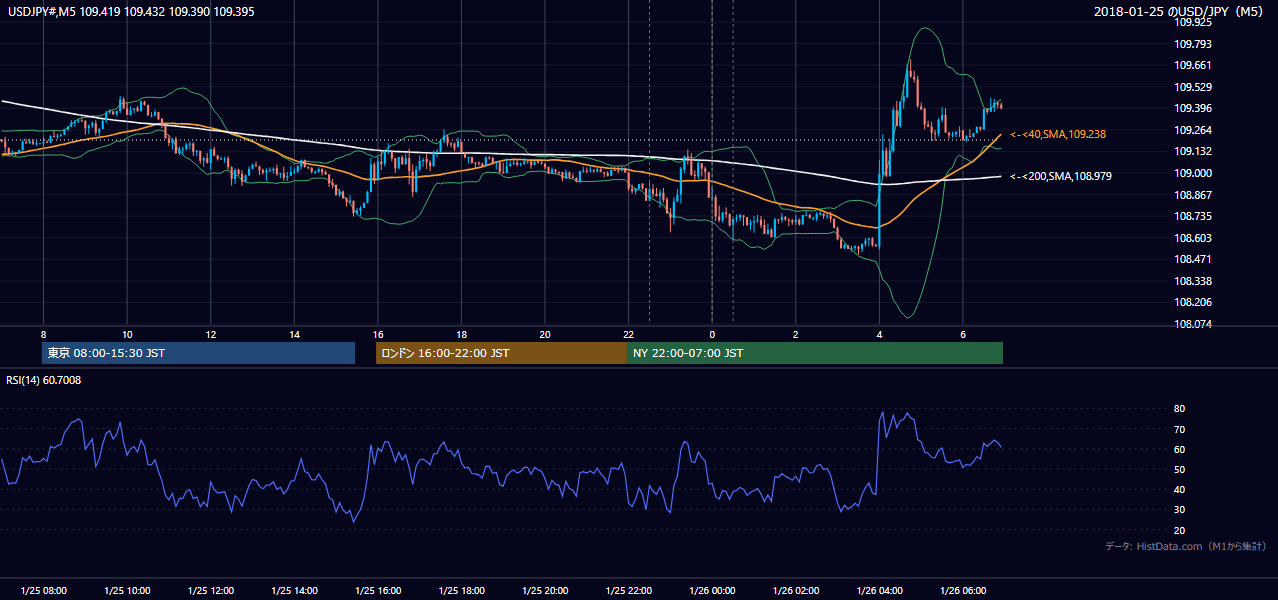Click the hour label 8 under the price chart
Screen dimensions: 1278x600
point(43,334)
